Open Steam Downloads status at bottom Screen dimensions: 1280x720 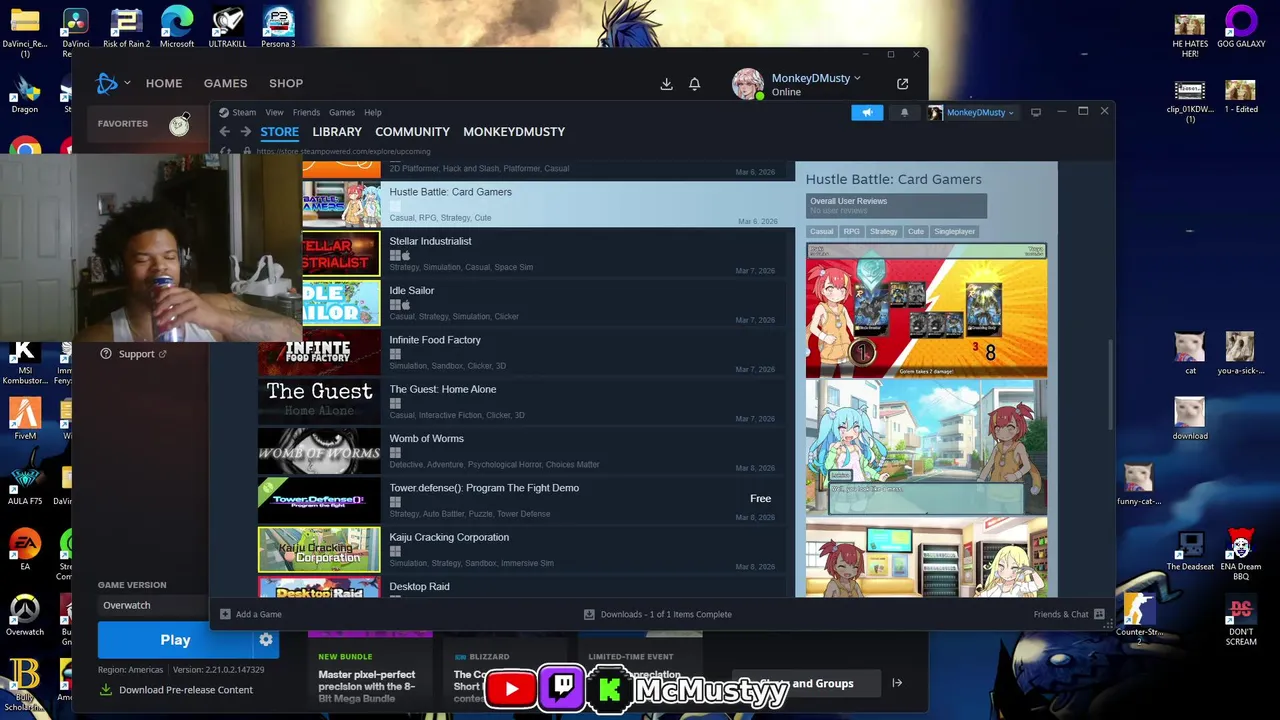point(658,614)
